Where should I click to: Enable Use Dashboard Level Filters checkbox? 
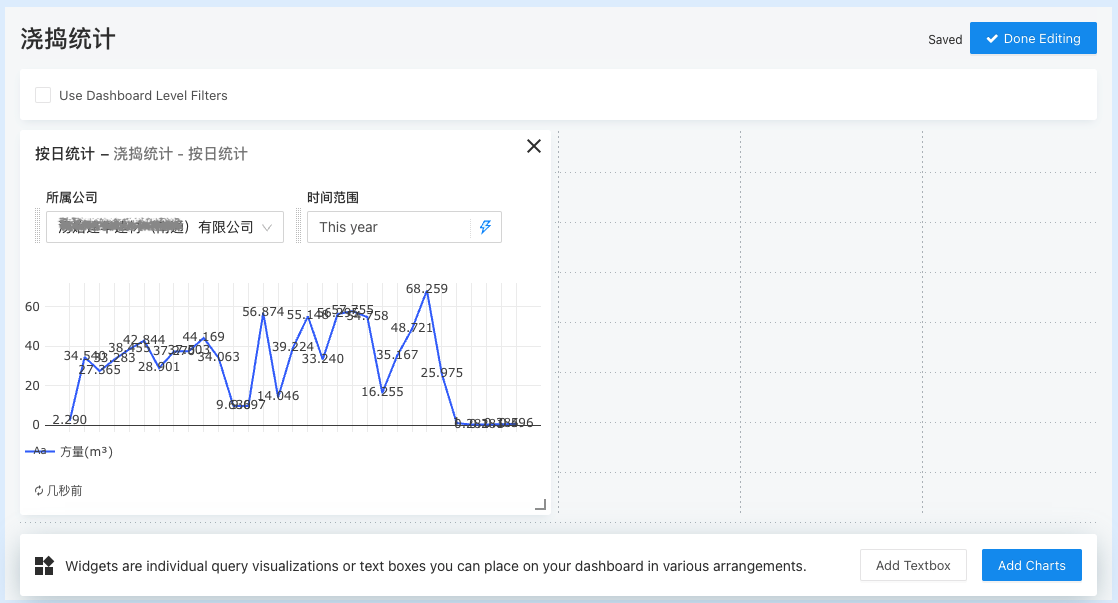point(43,95)
